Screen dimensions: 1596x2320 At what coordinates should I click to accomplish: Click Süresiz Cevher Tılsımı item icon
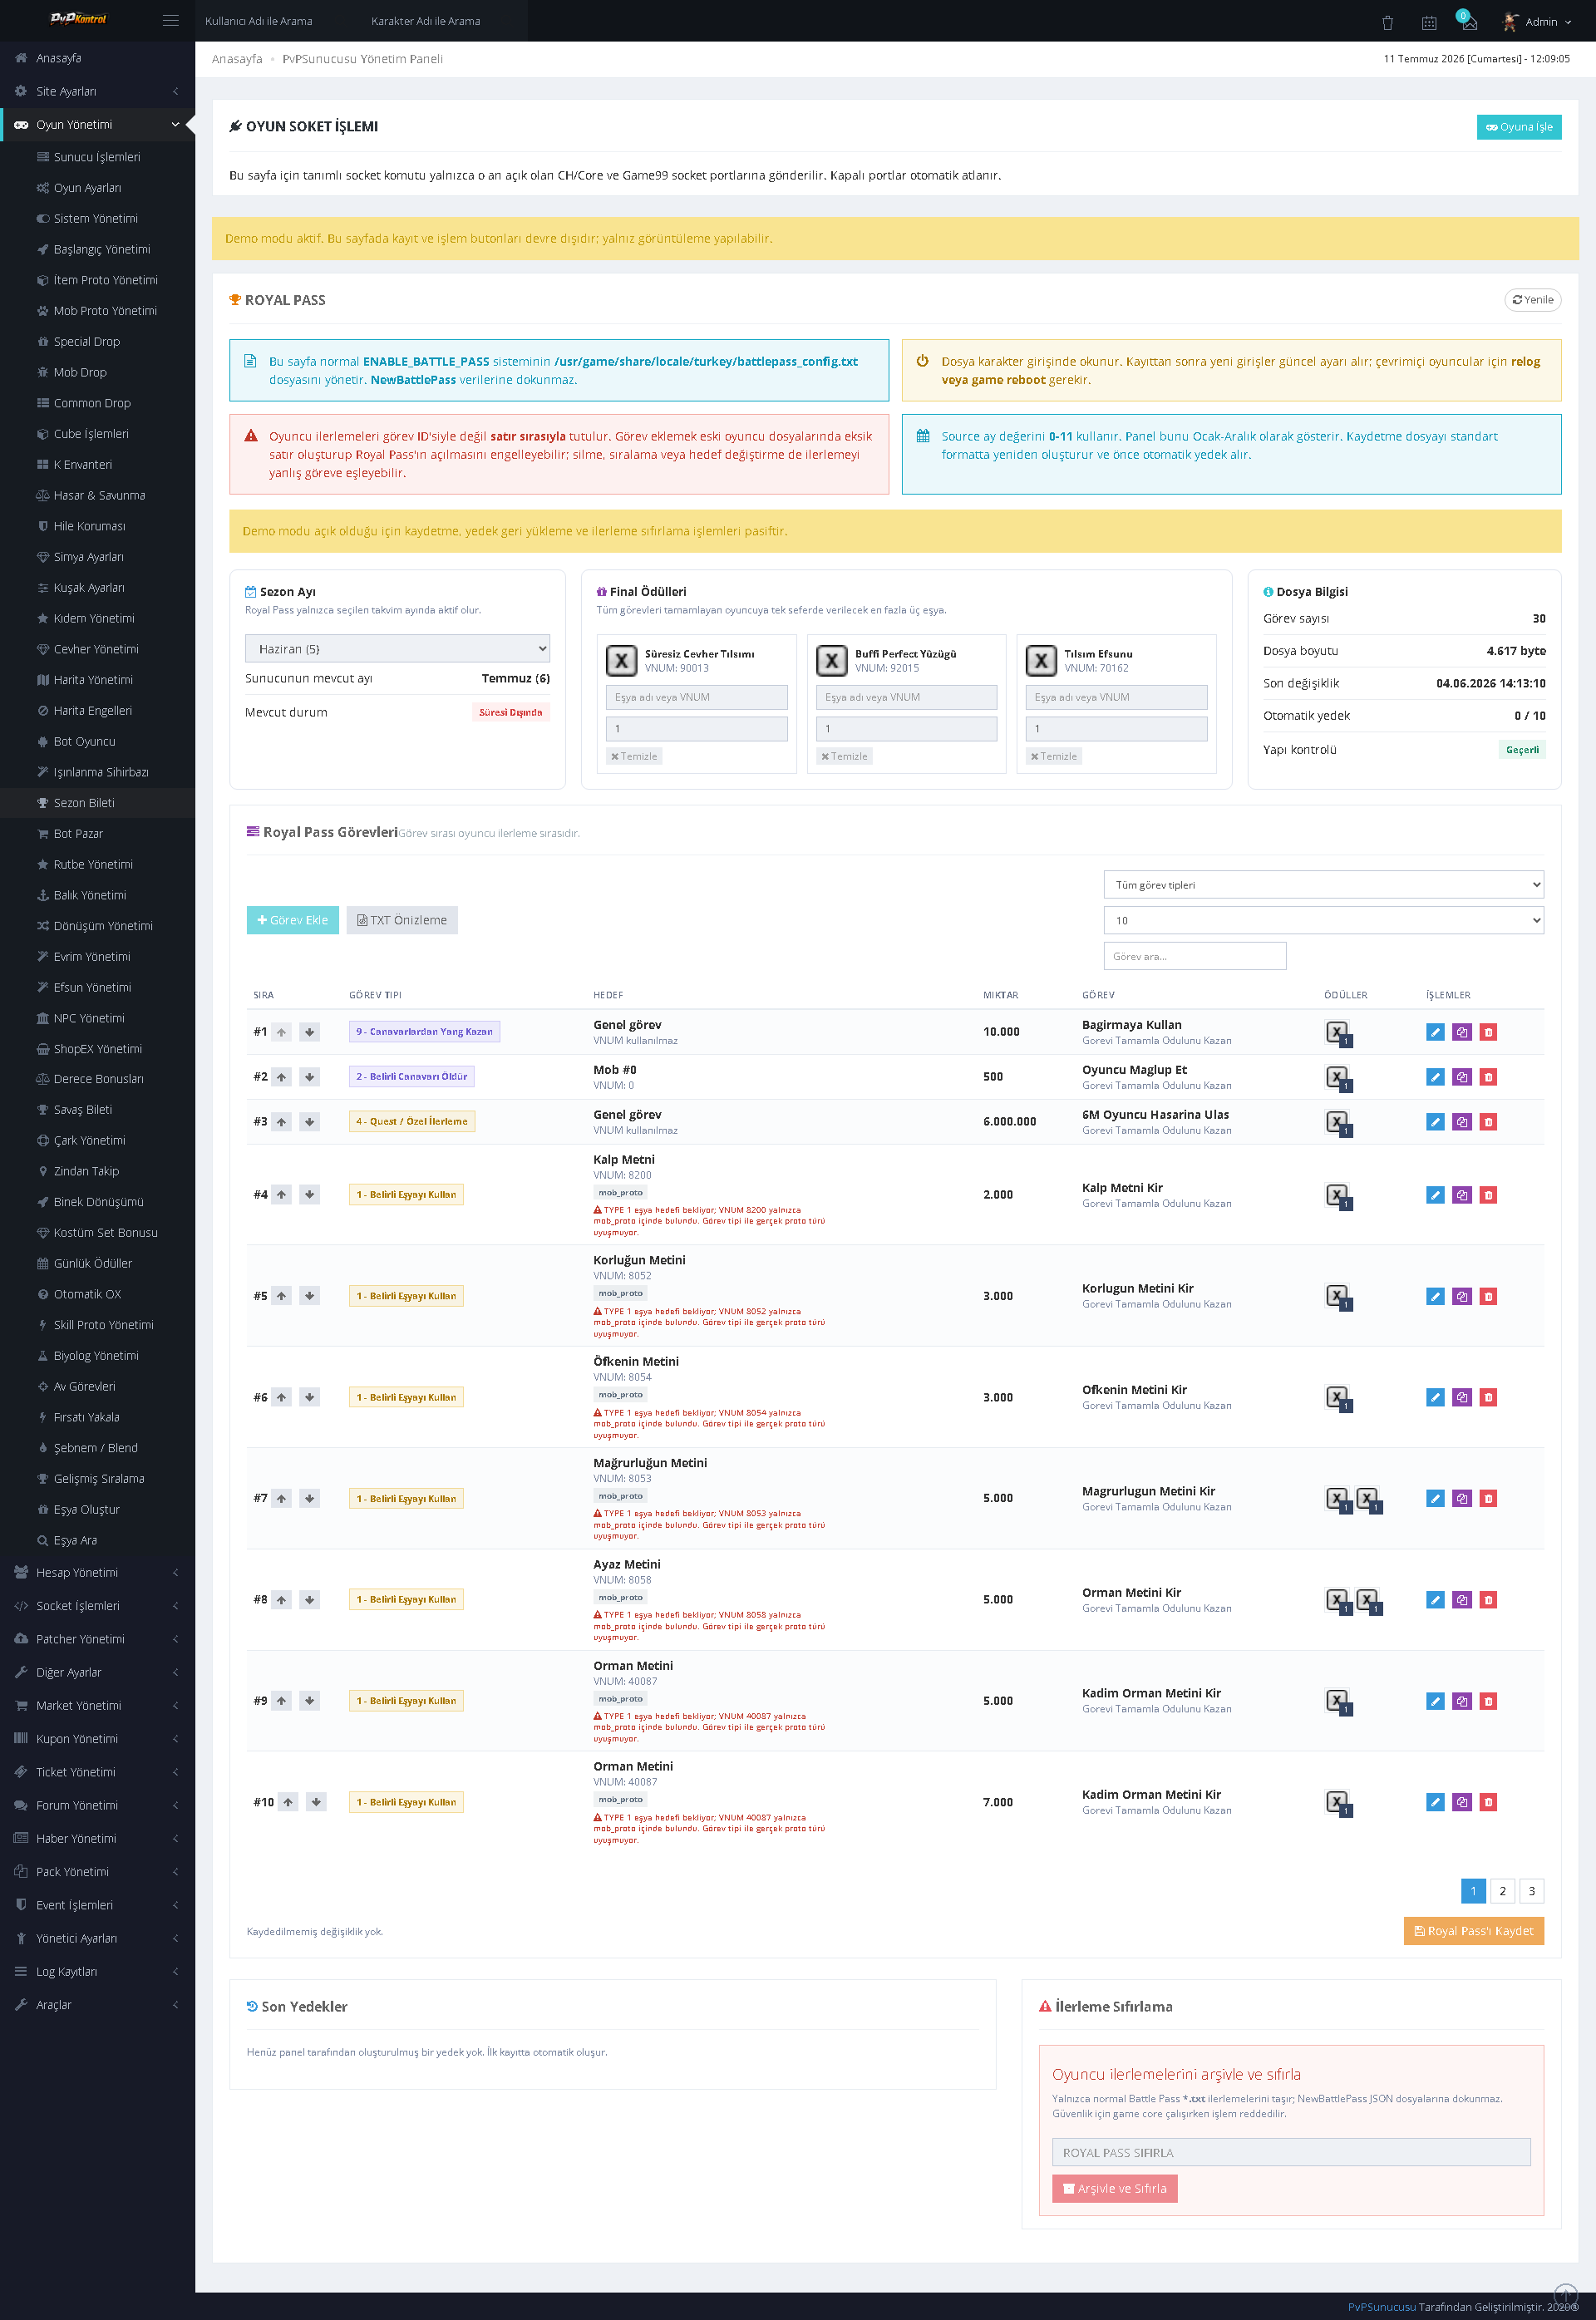pyautogui.click(x=622, y=660)
